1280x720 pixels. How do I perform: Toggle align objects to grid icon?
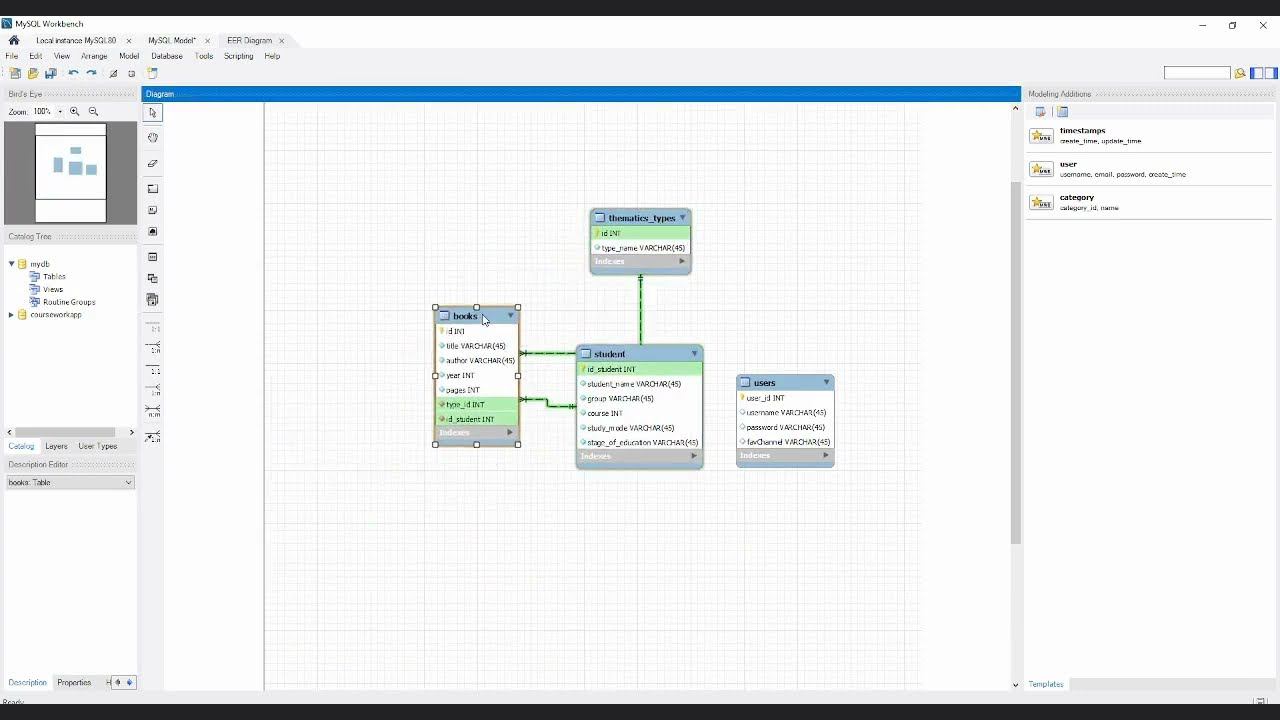coord(131,73)
